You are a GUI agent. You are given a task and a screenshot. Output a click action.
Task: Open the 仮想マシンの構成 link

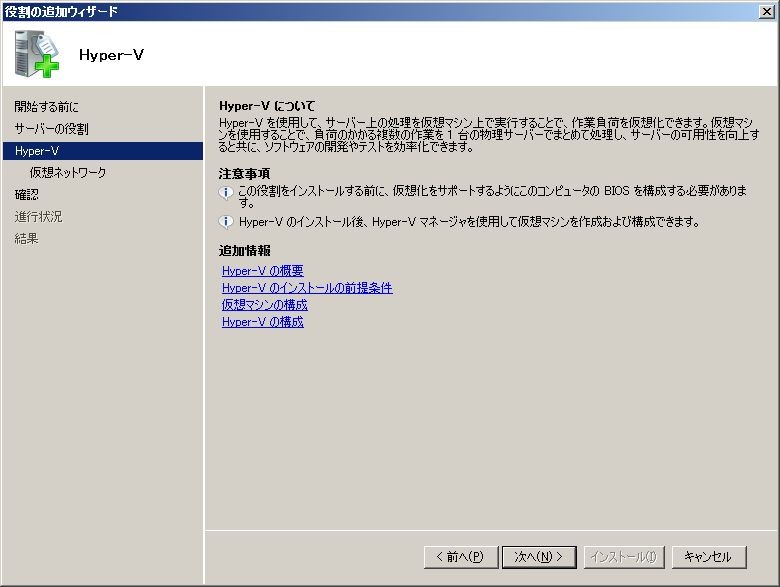(x=265, y=305)
